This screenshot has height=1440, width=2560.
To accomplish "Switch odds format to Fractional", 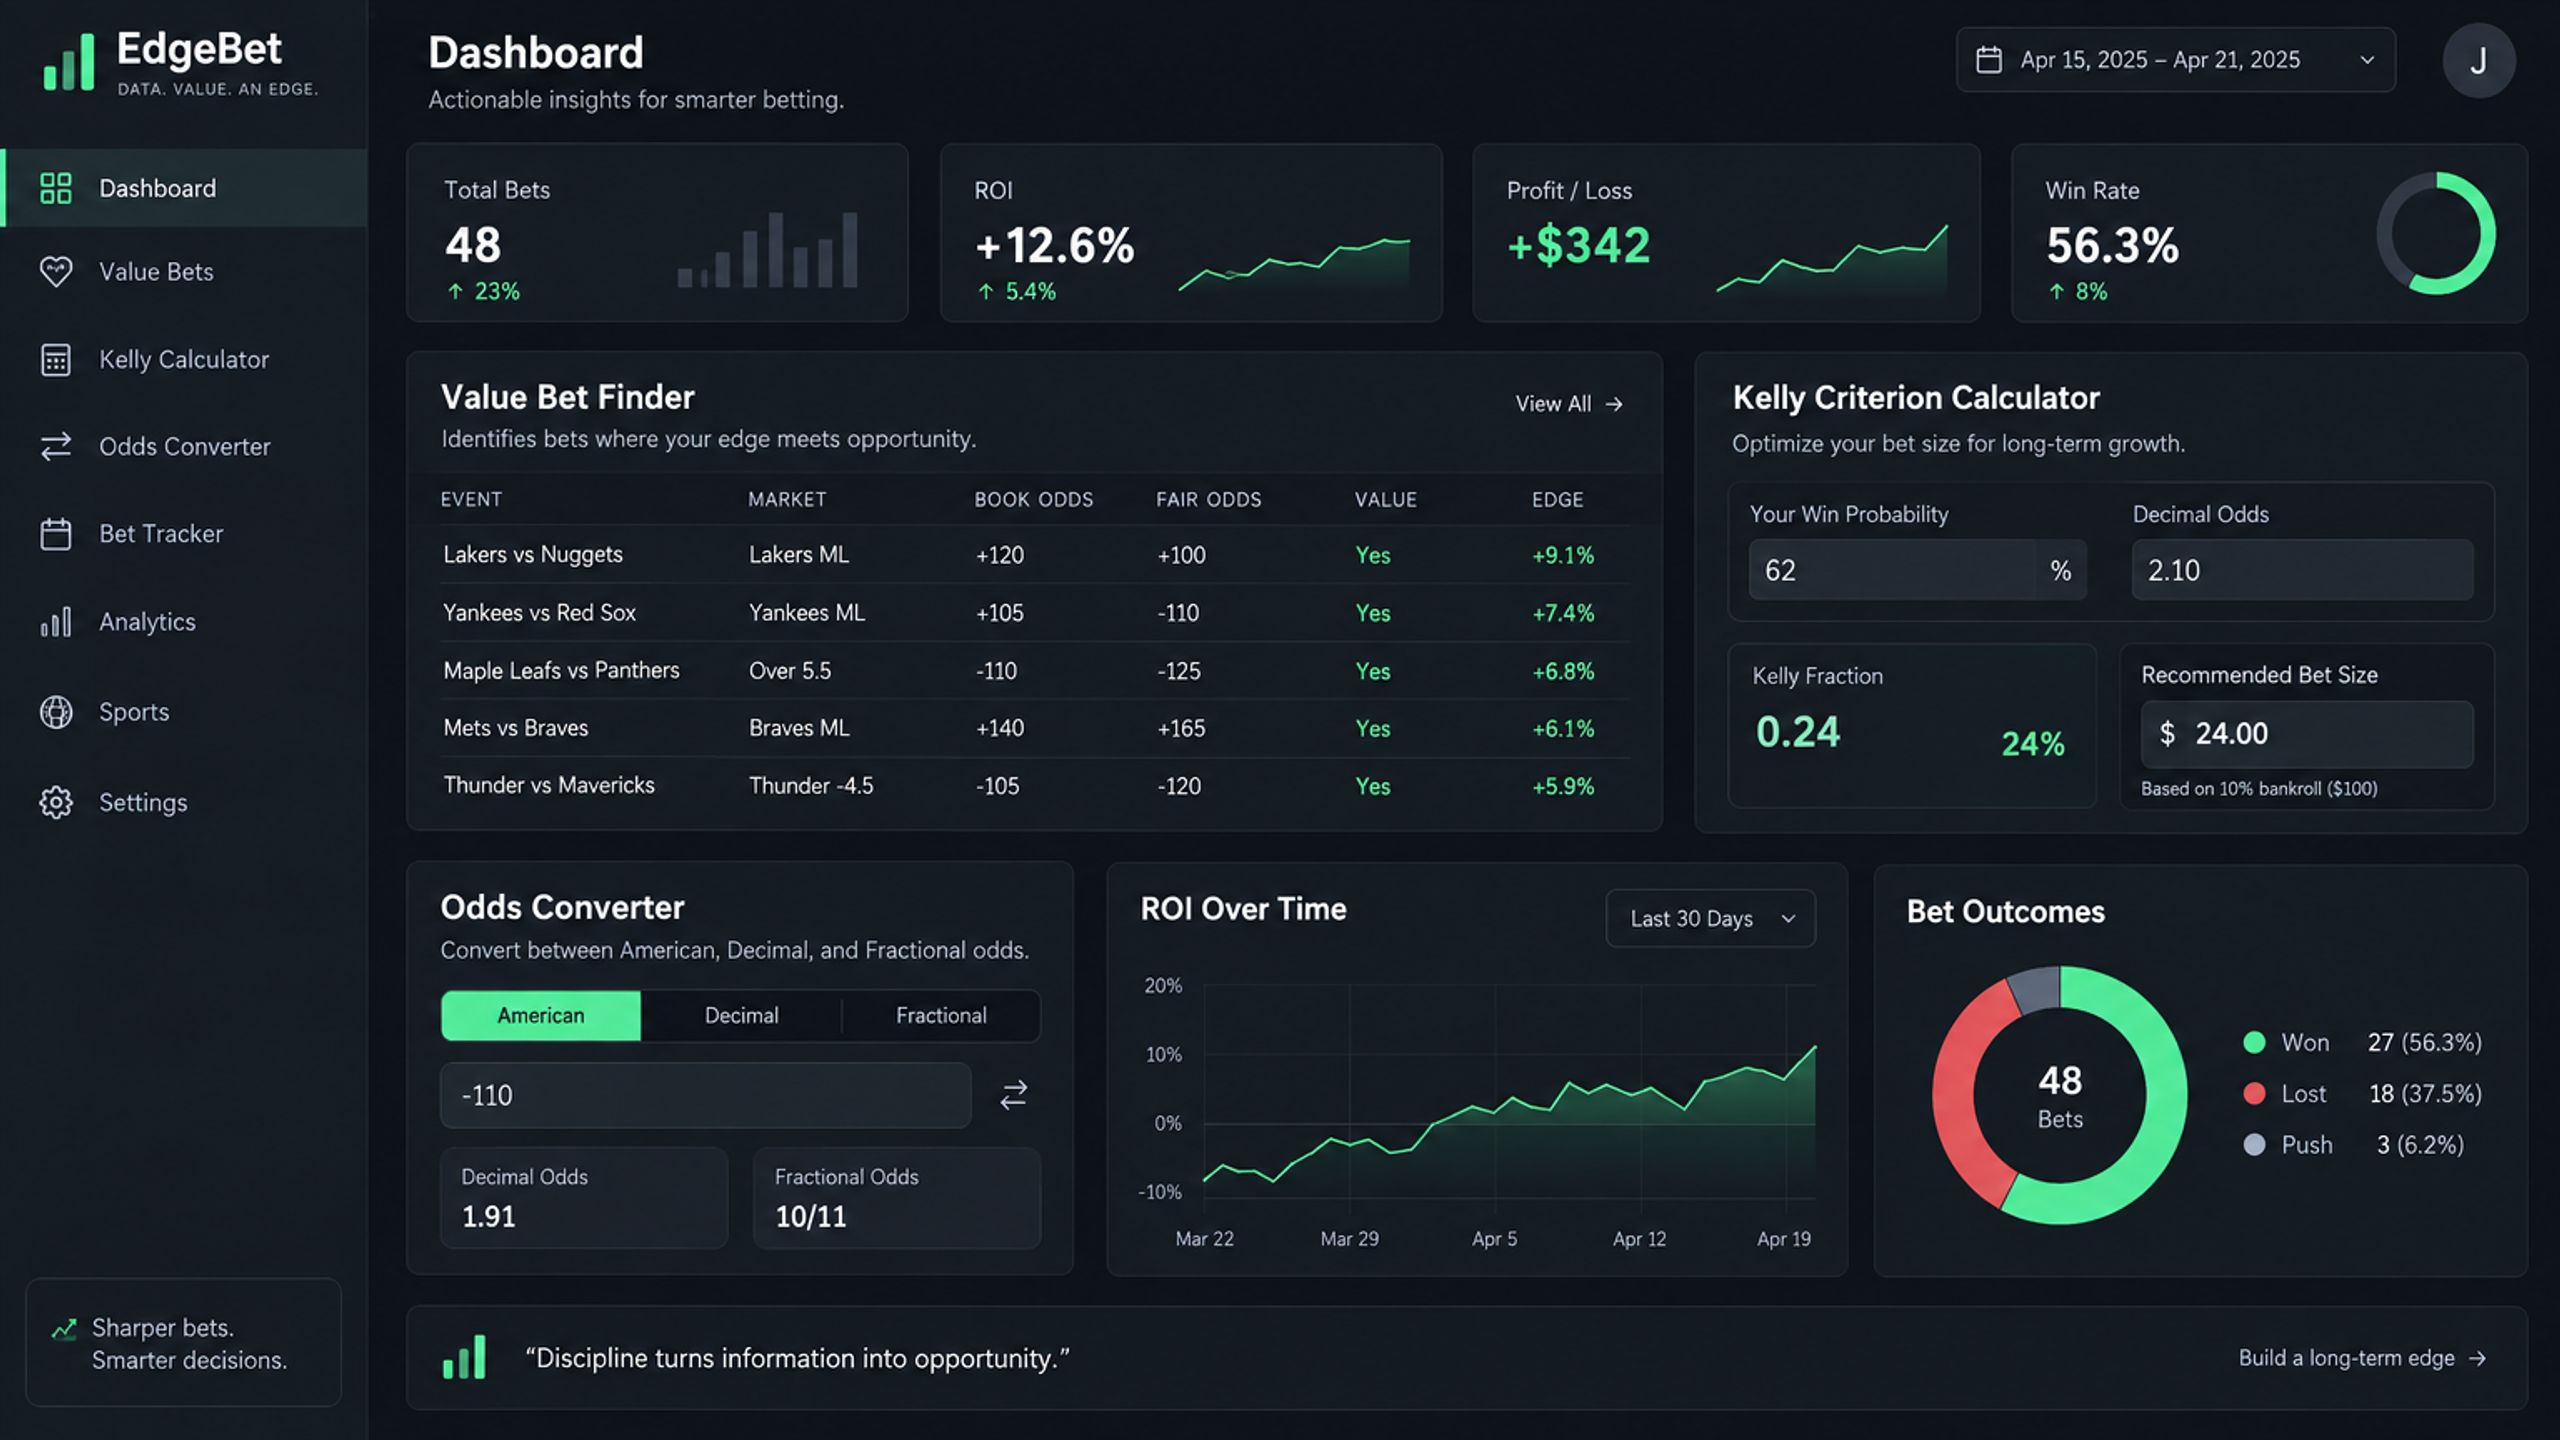I will click(x=941, y=1016).
